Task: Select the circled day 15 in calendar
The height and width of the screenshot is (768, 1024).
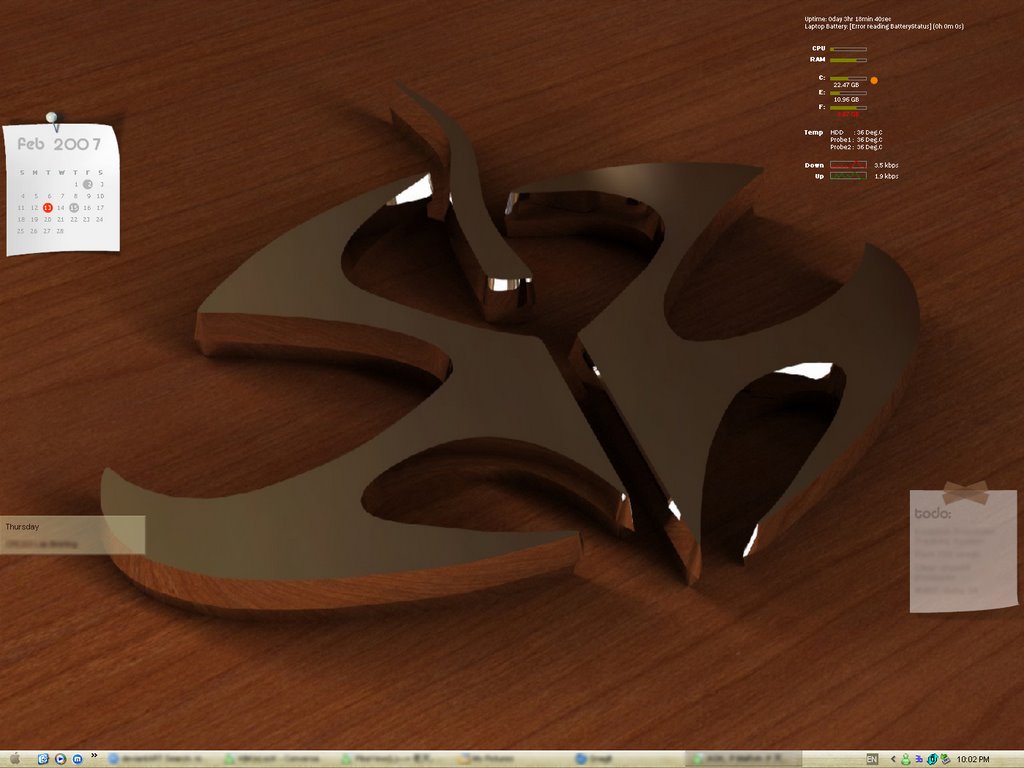Action: coord(74,208)
